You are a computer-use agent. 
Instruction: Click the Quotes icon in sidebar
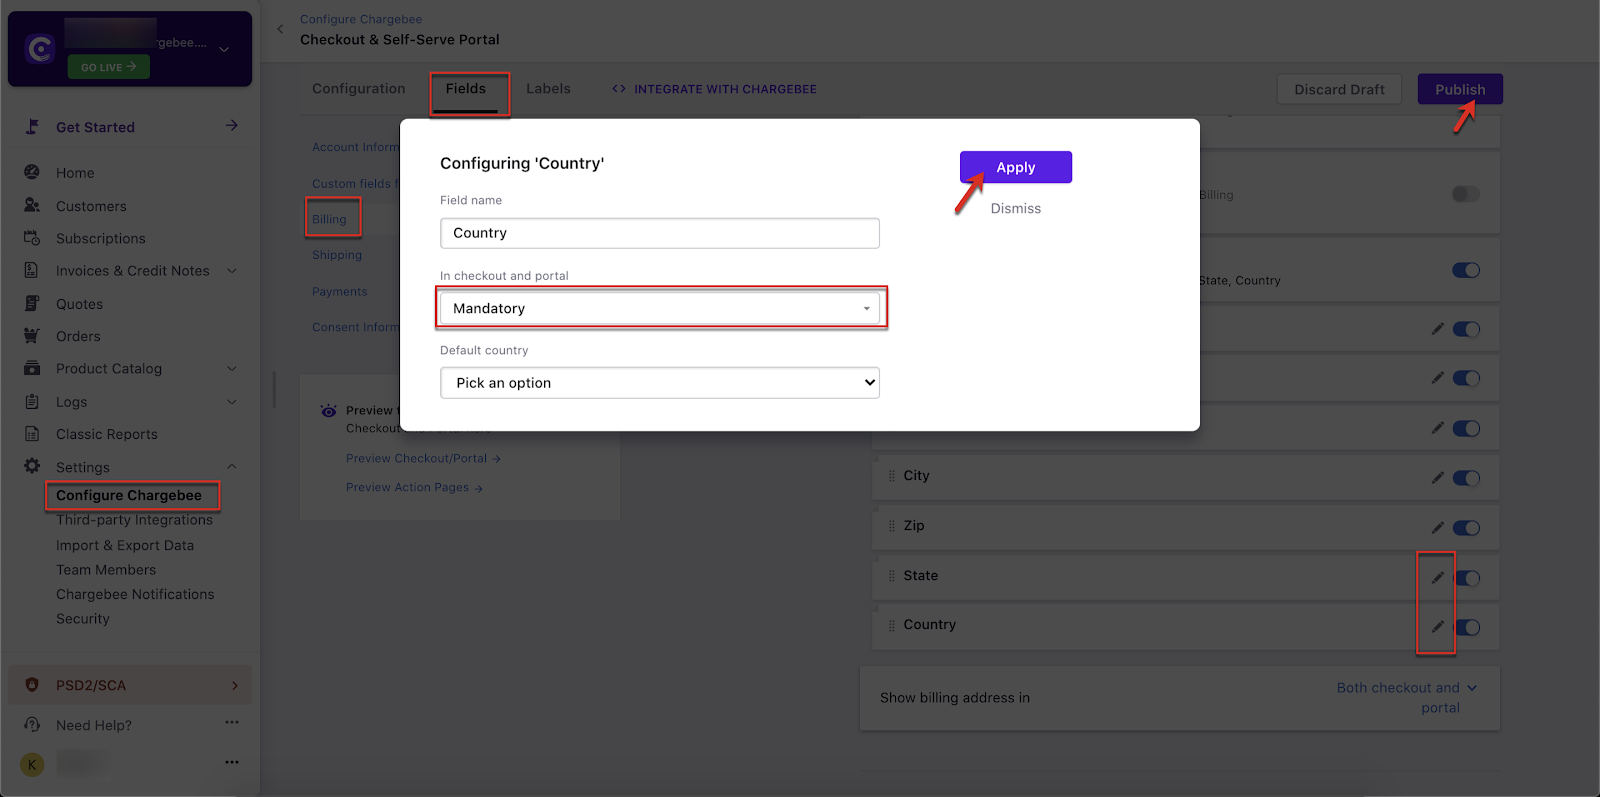click(x=32, y=303)
